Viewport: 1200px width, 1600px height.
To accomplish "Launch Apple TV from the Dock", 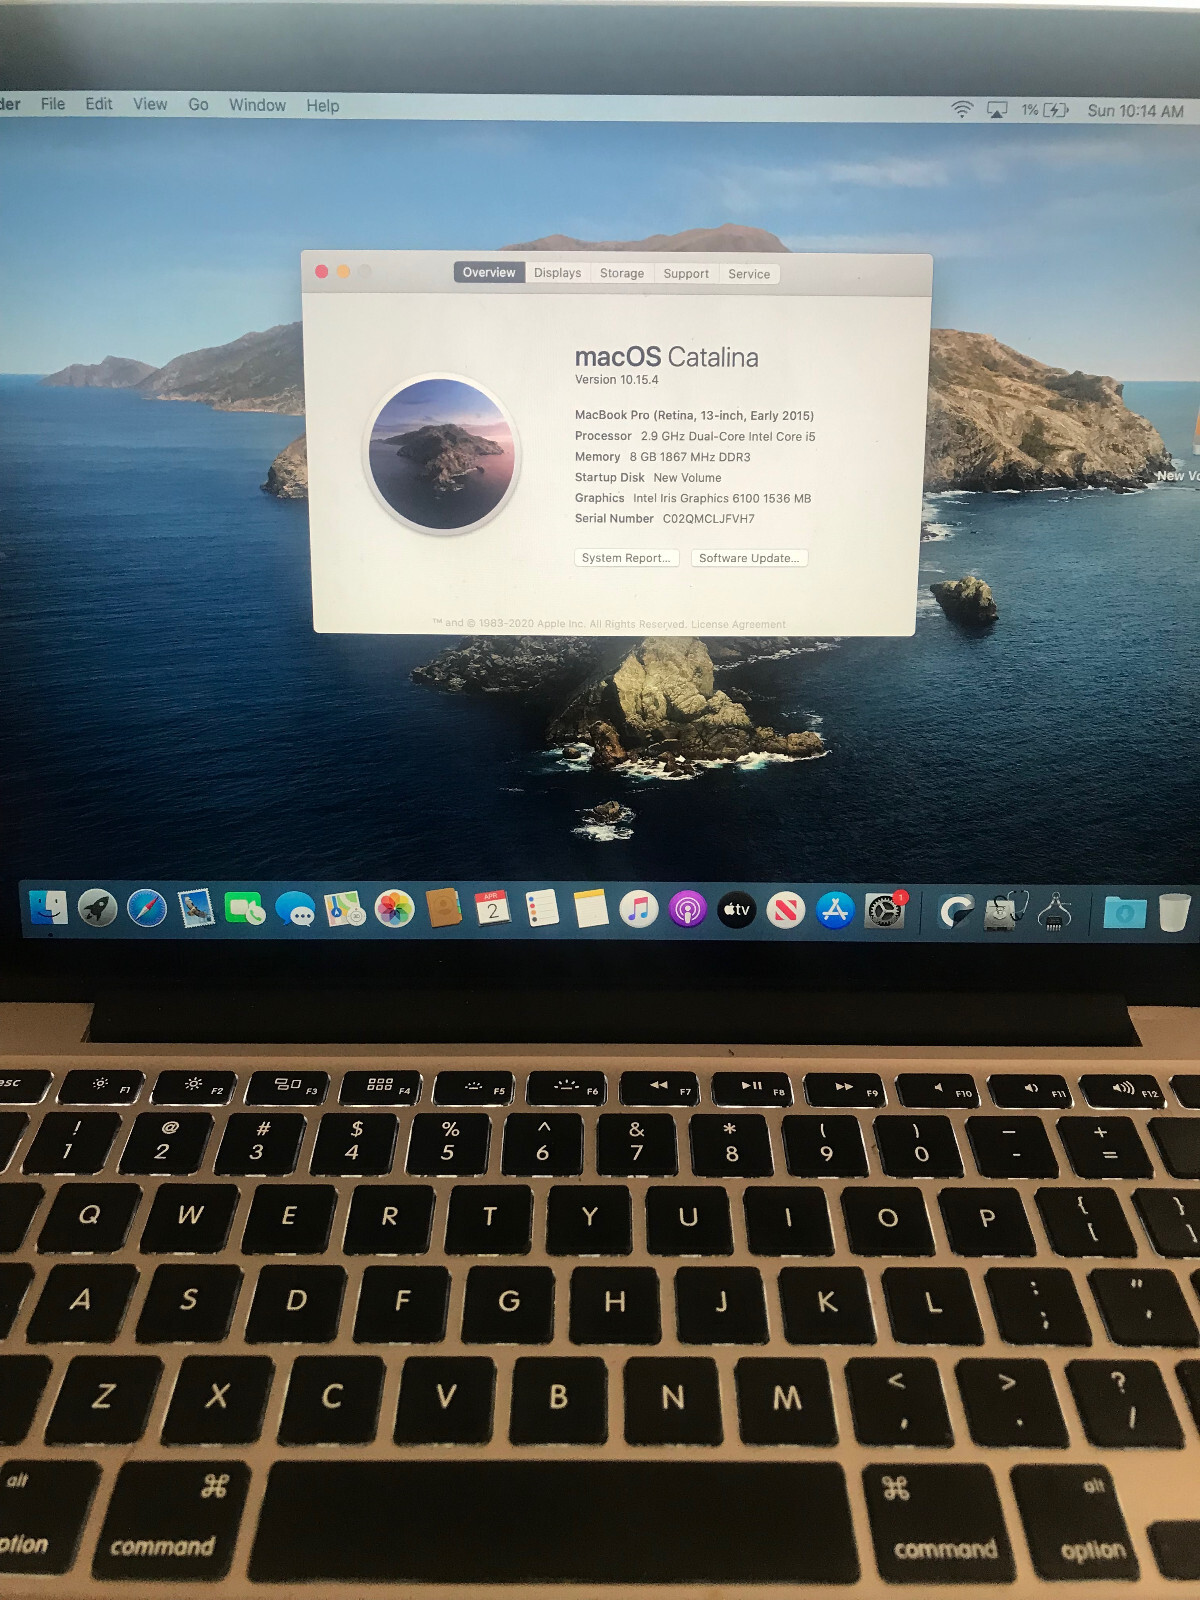I will click(737, 910).
